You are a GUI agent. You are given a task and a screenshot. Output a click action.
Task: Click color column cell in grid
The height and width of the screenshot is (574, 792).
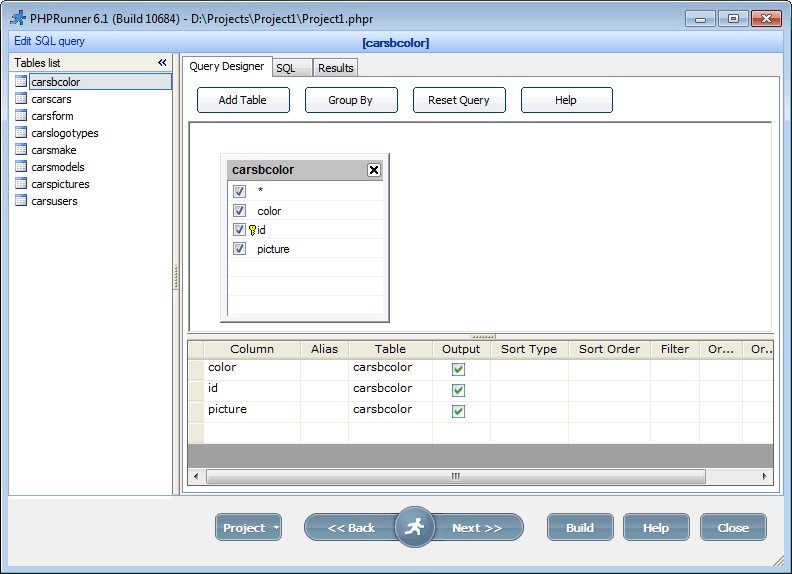(x=252, y=369)
